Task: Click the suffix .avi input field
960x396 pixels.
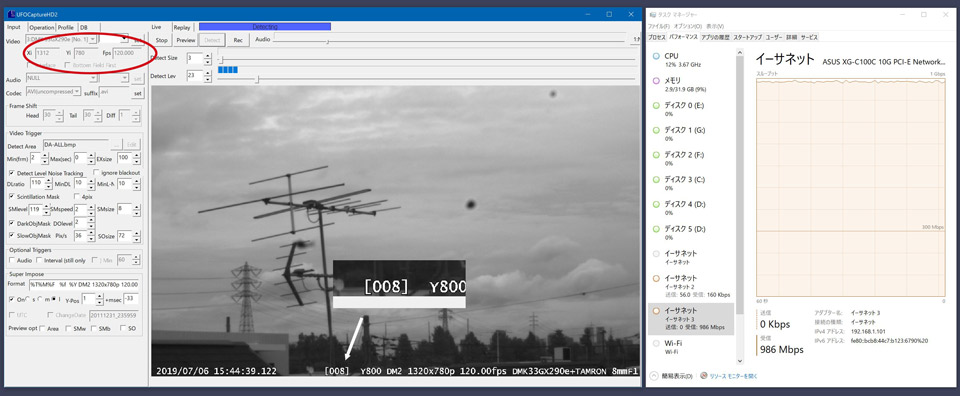Action: 114,92
